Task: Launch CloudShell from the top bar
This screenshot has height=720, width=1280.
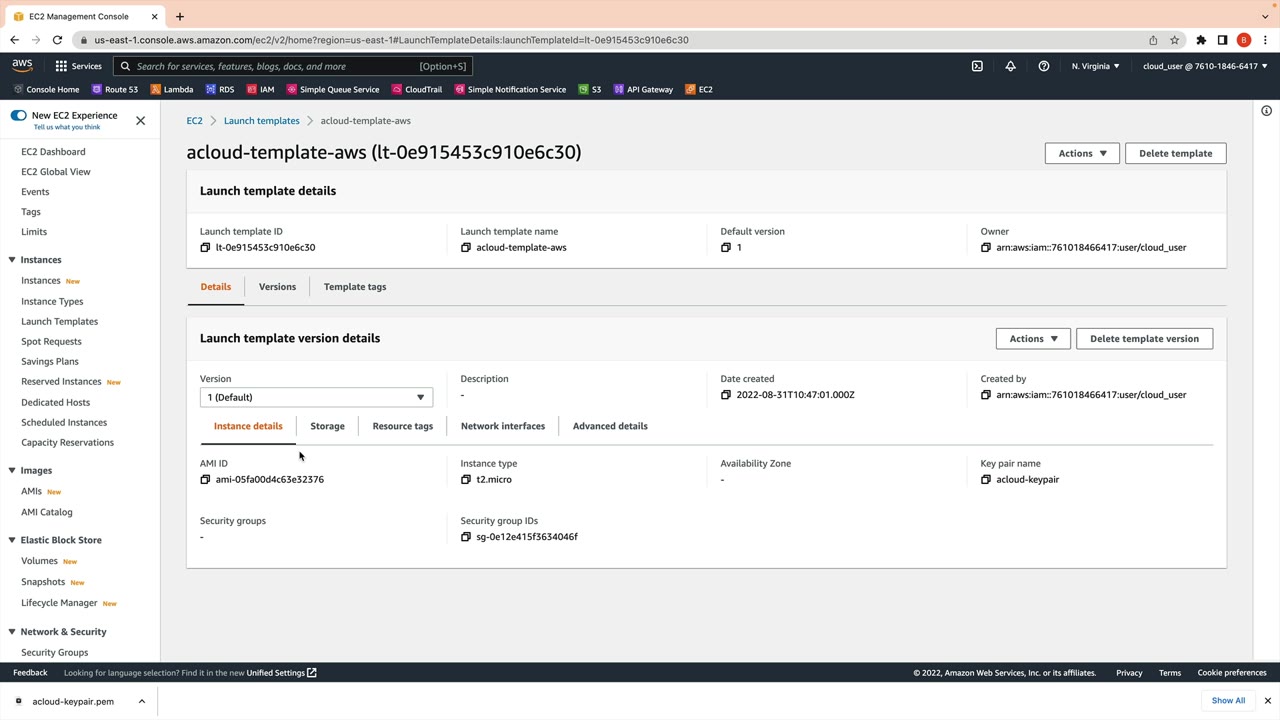Action: [x=977, y=66]
